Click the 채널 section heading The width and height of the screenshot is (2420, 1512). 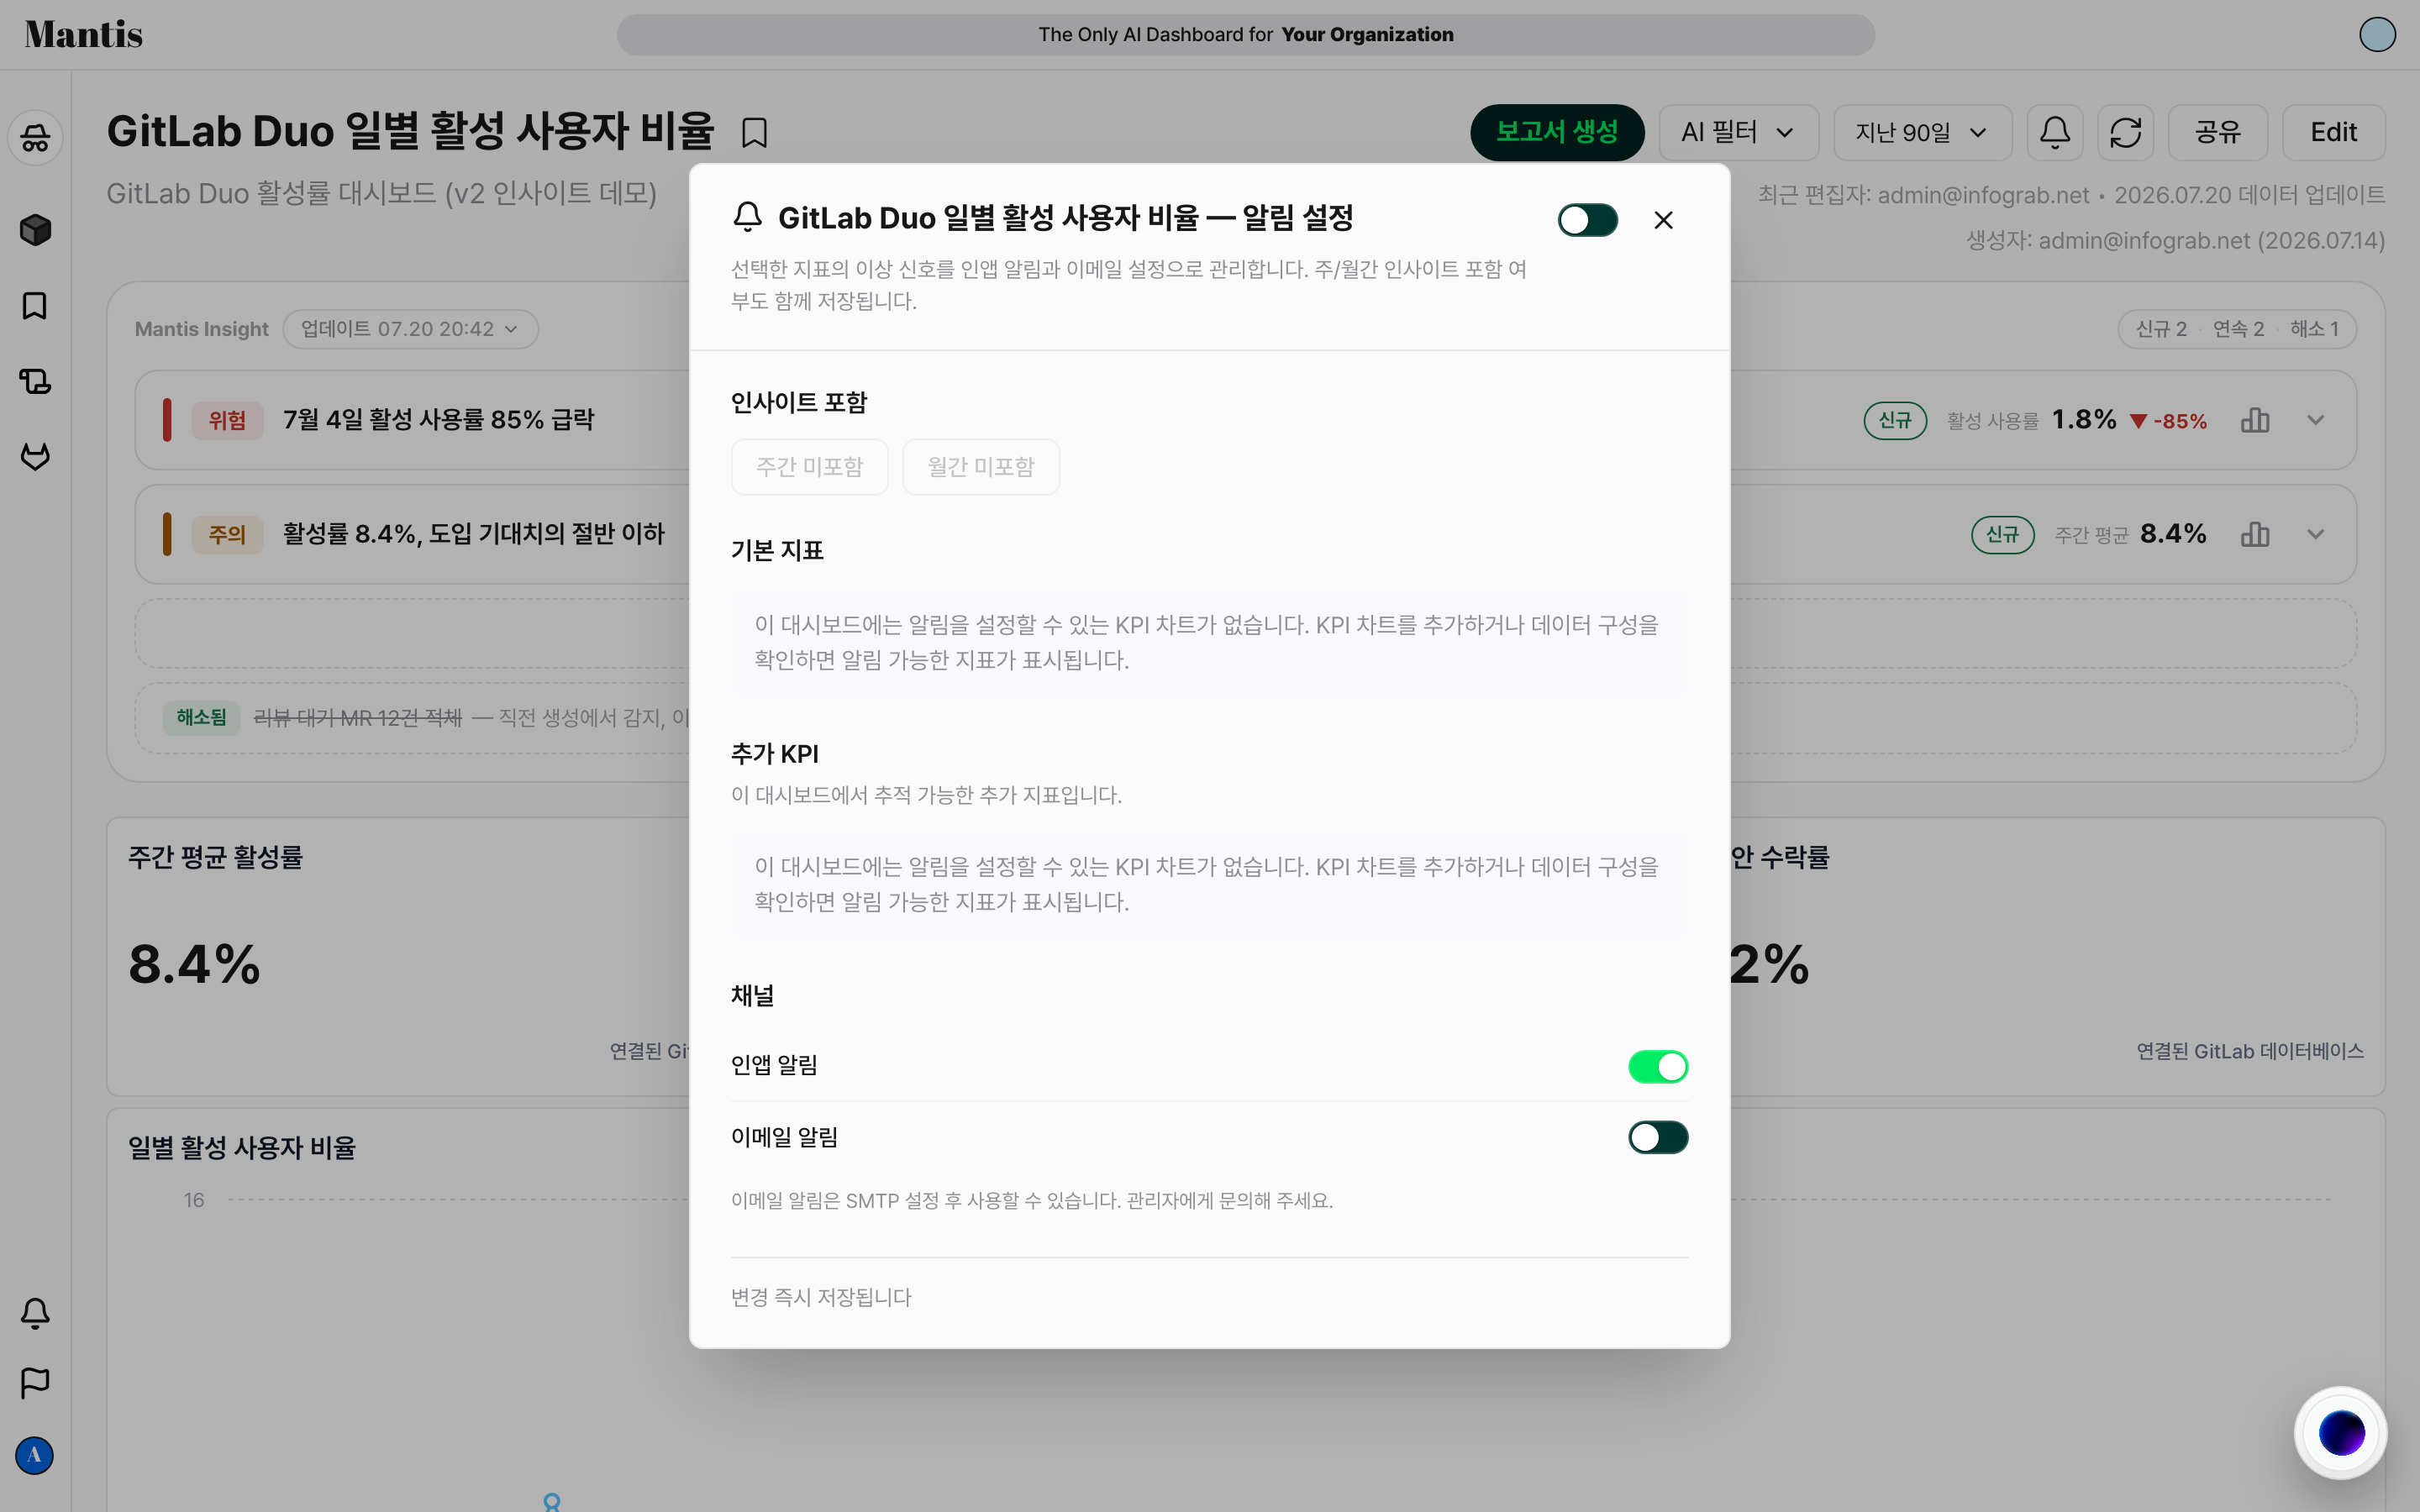click(x=752, y=995)
